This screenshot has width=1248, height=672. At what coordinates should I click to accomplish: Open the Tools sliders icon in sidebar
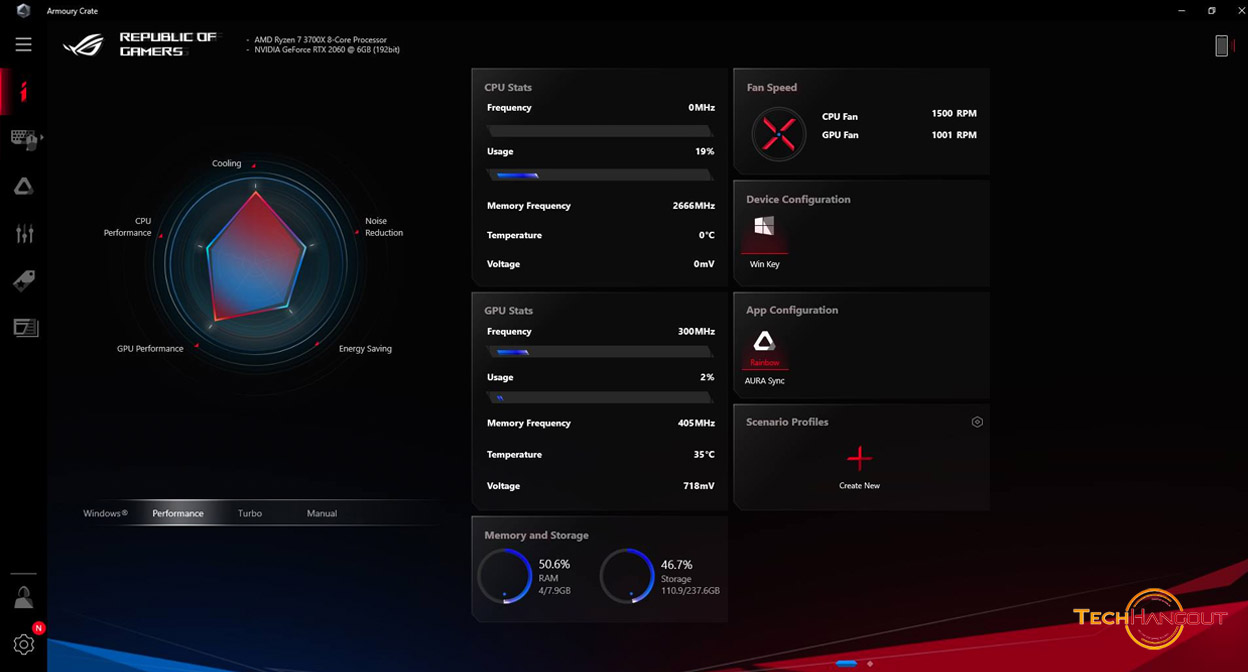tap(24, 234)
